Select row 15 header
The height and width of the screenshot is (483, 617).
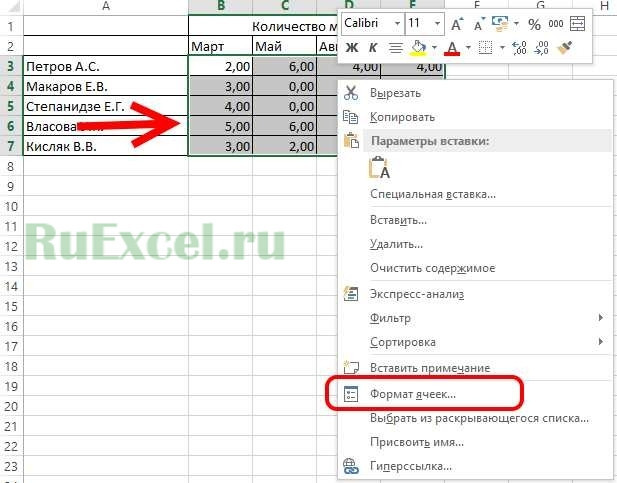click(11, 306)
